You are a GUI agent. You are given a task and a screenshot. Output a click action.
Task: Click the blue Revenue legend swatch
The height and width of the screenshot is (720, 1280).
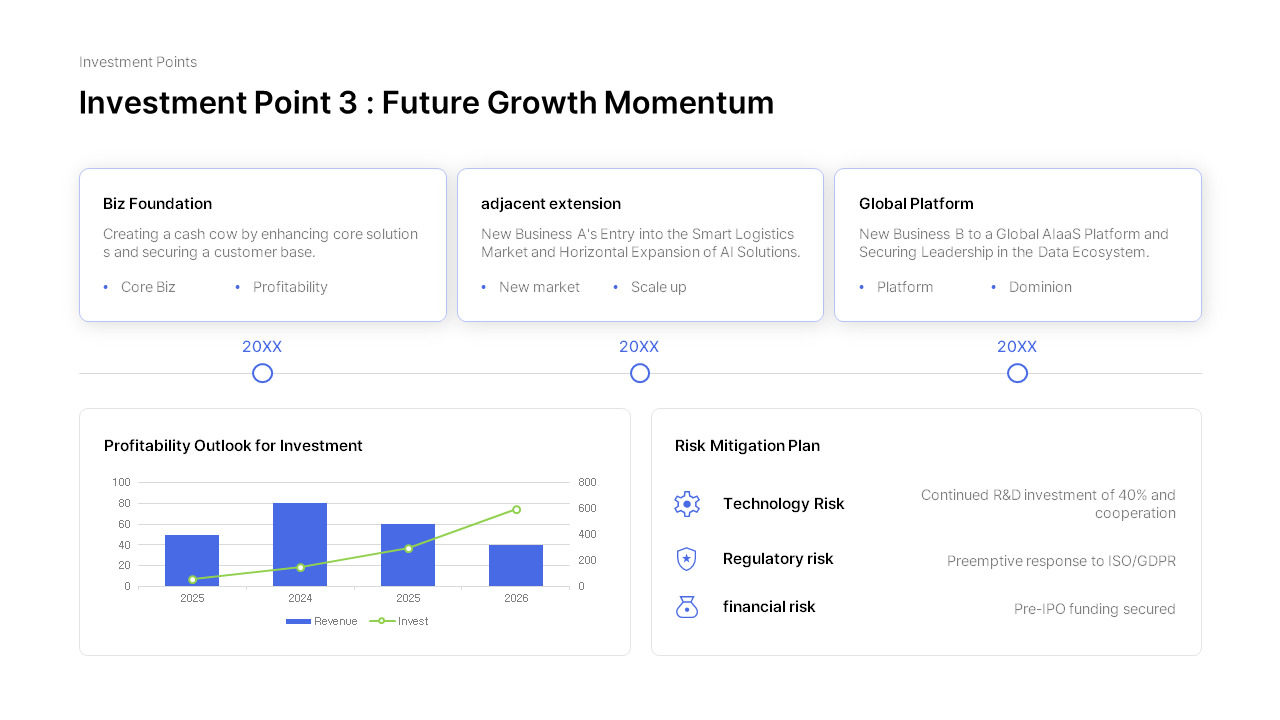coord(298,621)
